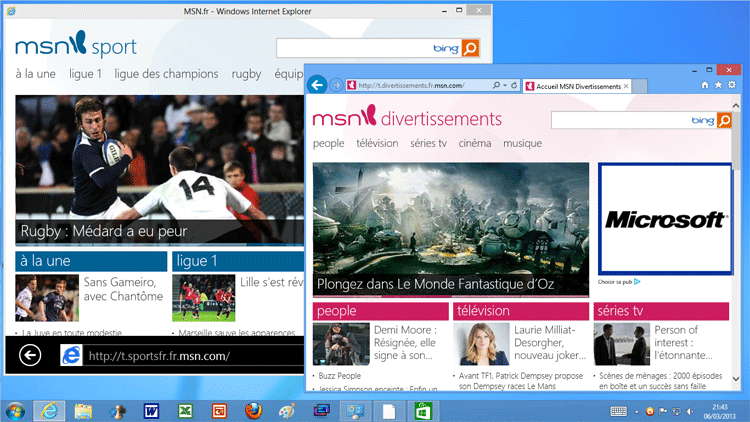750x422 pixels.
Task: Click the back arrow in the black Sport bar
Action: coord(30,355)
